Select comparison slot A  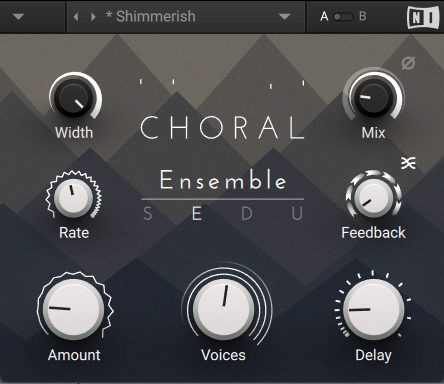coord(324,16)
